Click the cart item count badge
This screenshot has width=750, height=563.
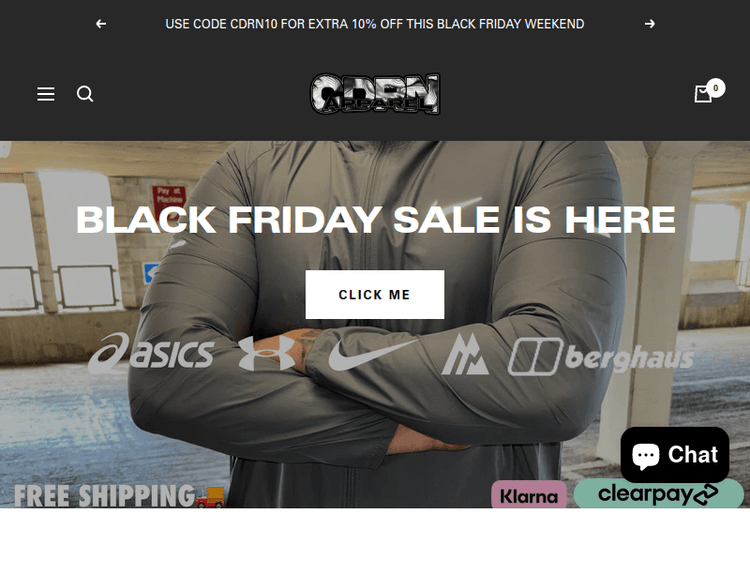click(x=716, y=88)
